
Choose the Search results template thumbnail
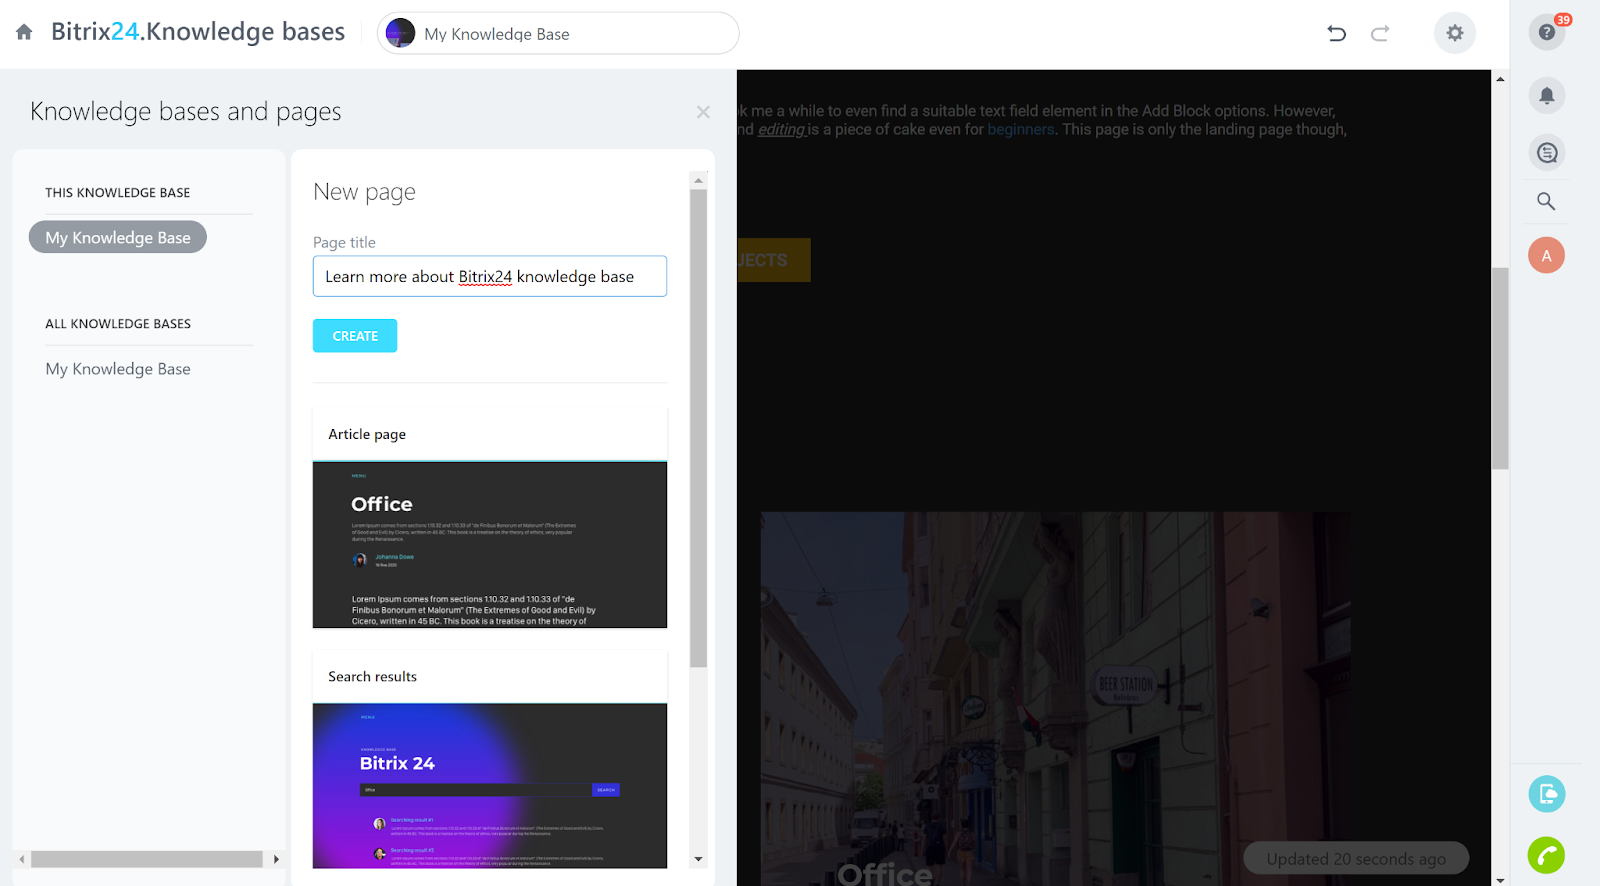point(489,785)
